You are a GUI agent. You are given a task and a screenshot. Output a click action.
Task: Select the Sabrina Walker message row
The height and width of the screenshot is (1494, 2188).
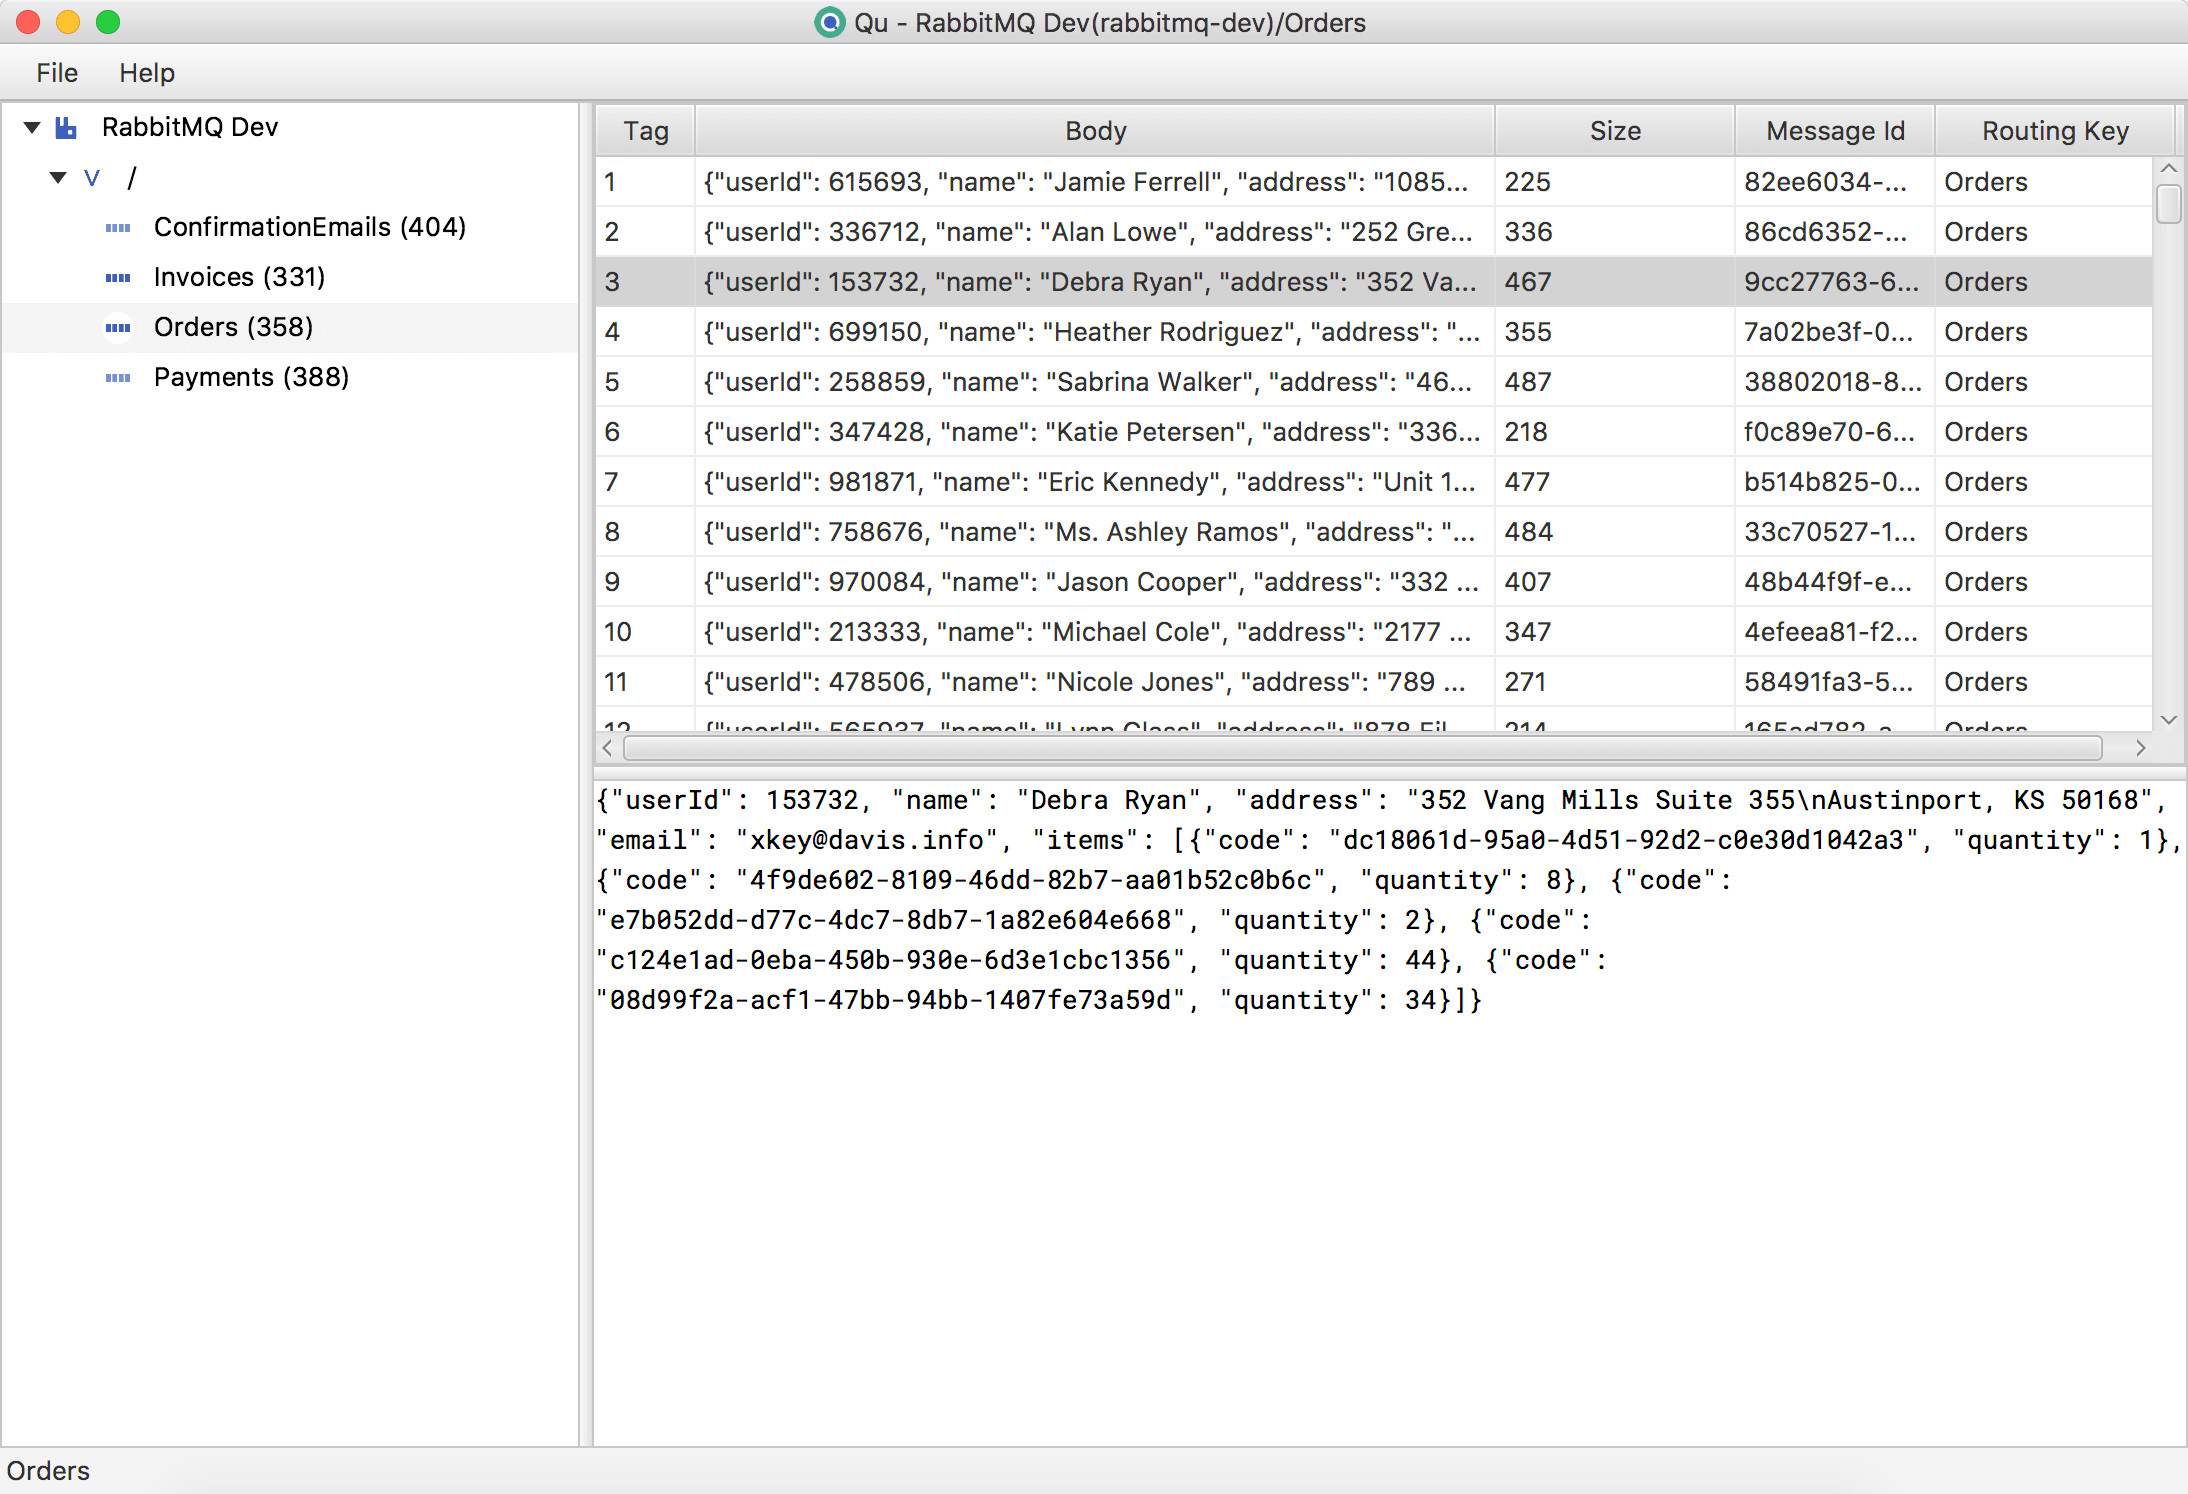pyautogui.click(x=1374, y=382)
